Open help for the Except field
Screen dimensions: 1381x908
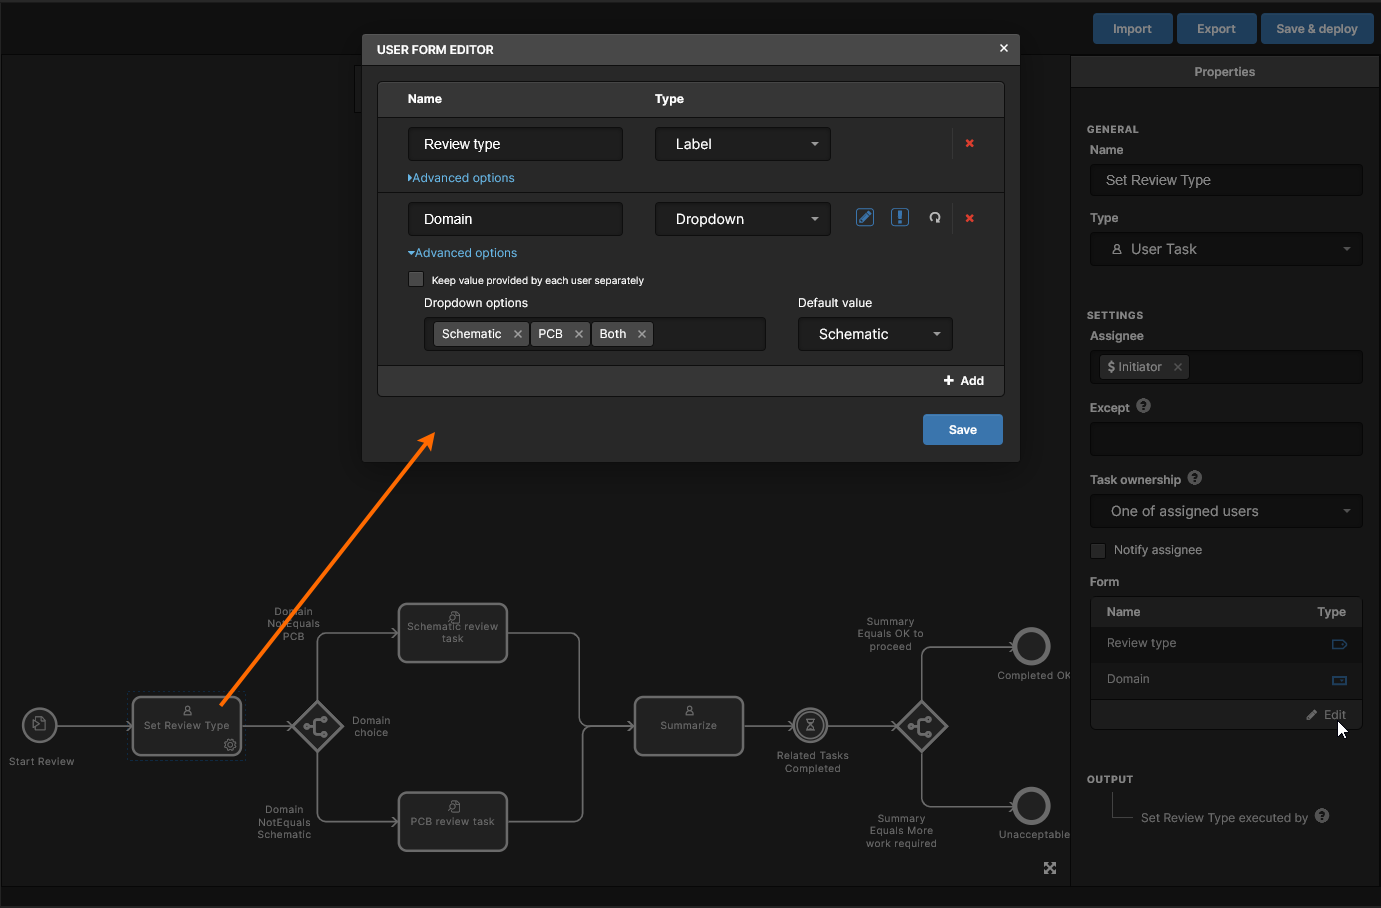pos(1144,406)
